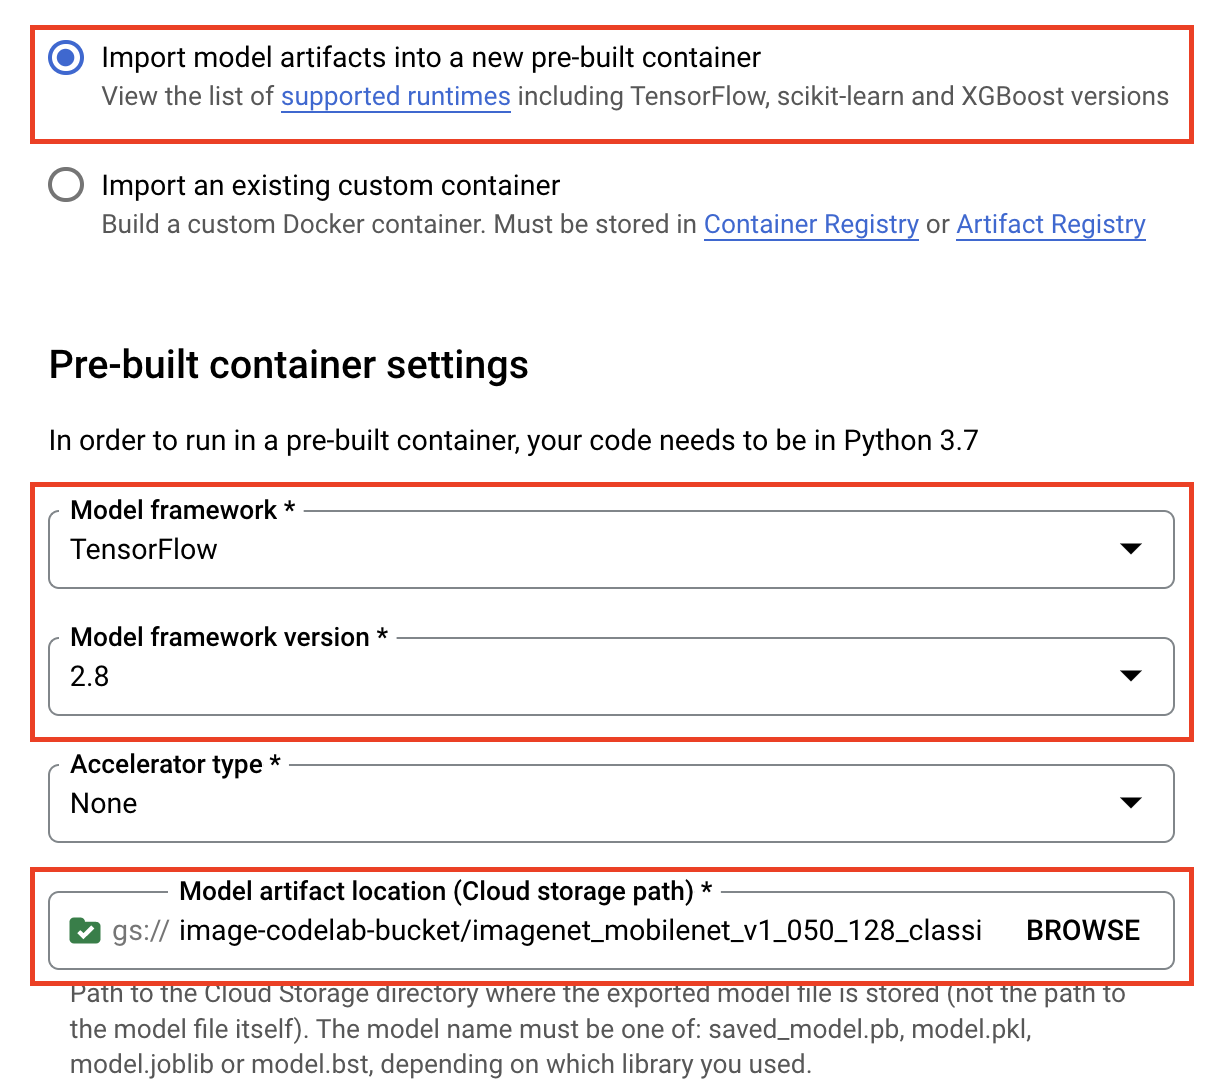Click the Accelerator type dropdown arrow

point(1131,802)
